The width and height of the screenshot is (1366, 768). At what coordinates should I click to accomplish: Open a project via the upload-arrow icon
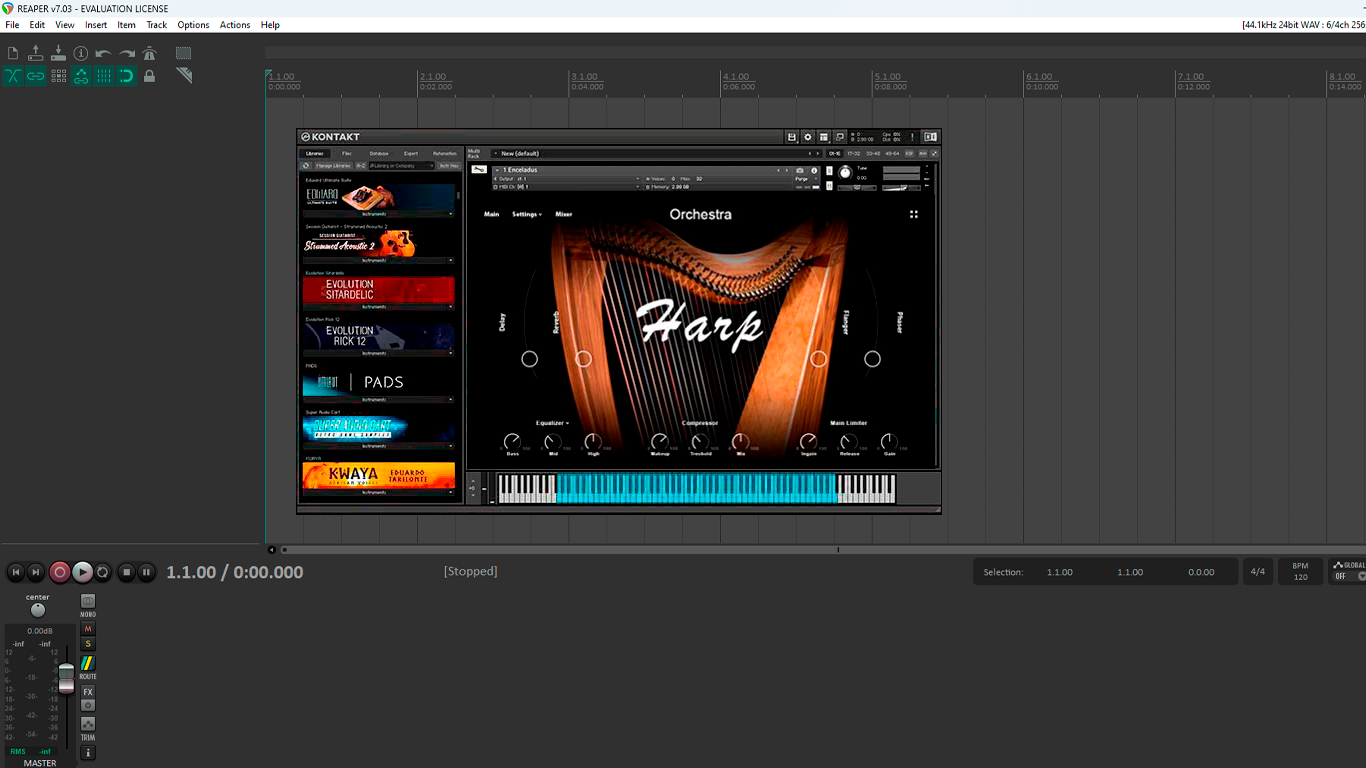[35, 53]
